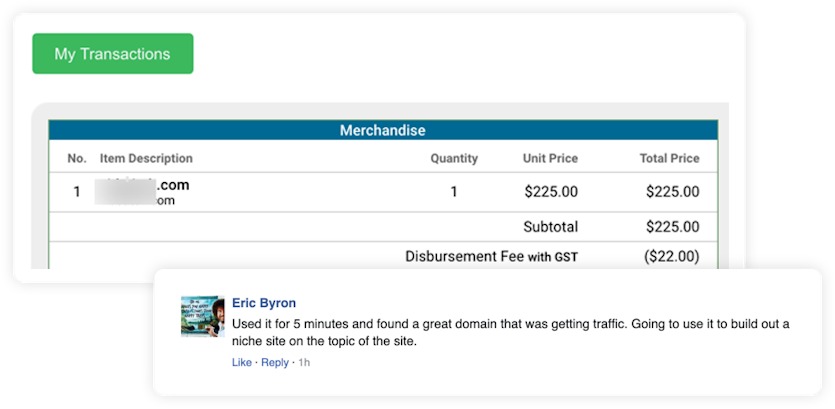Click the Total Price column header

pyautogui.click(x=669, y=158)
